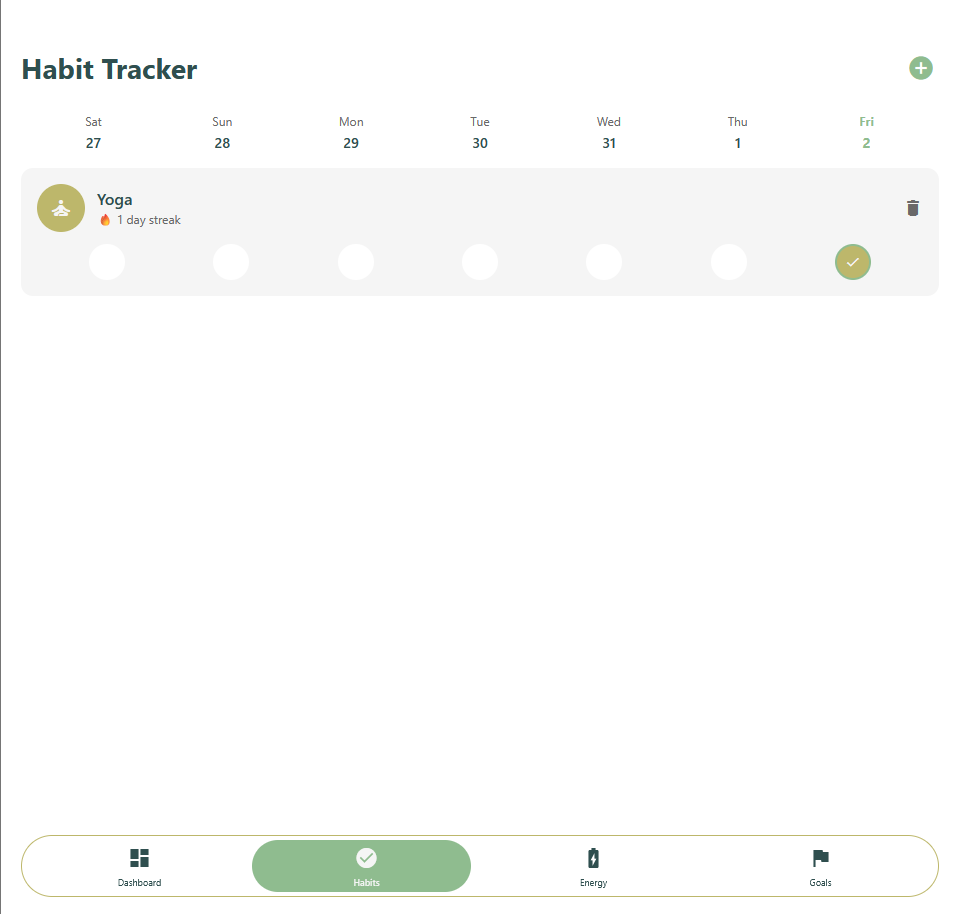Click the add habit plus icon

[x=920, y=68]
